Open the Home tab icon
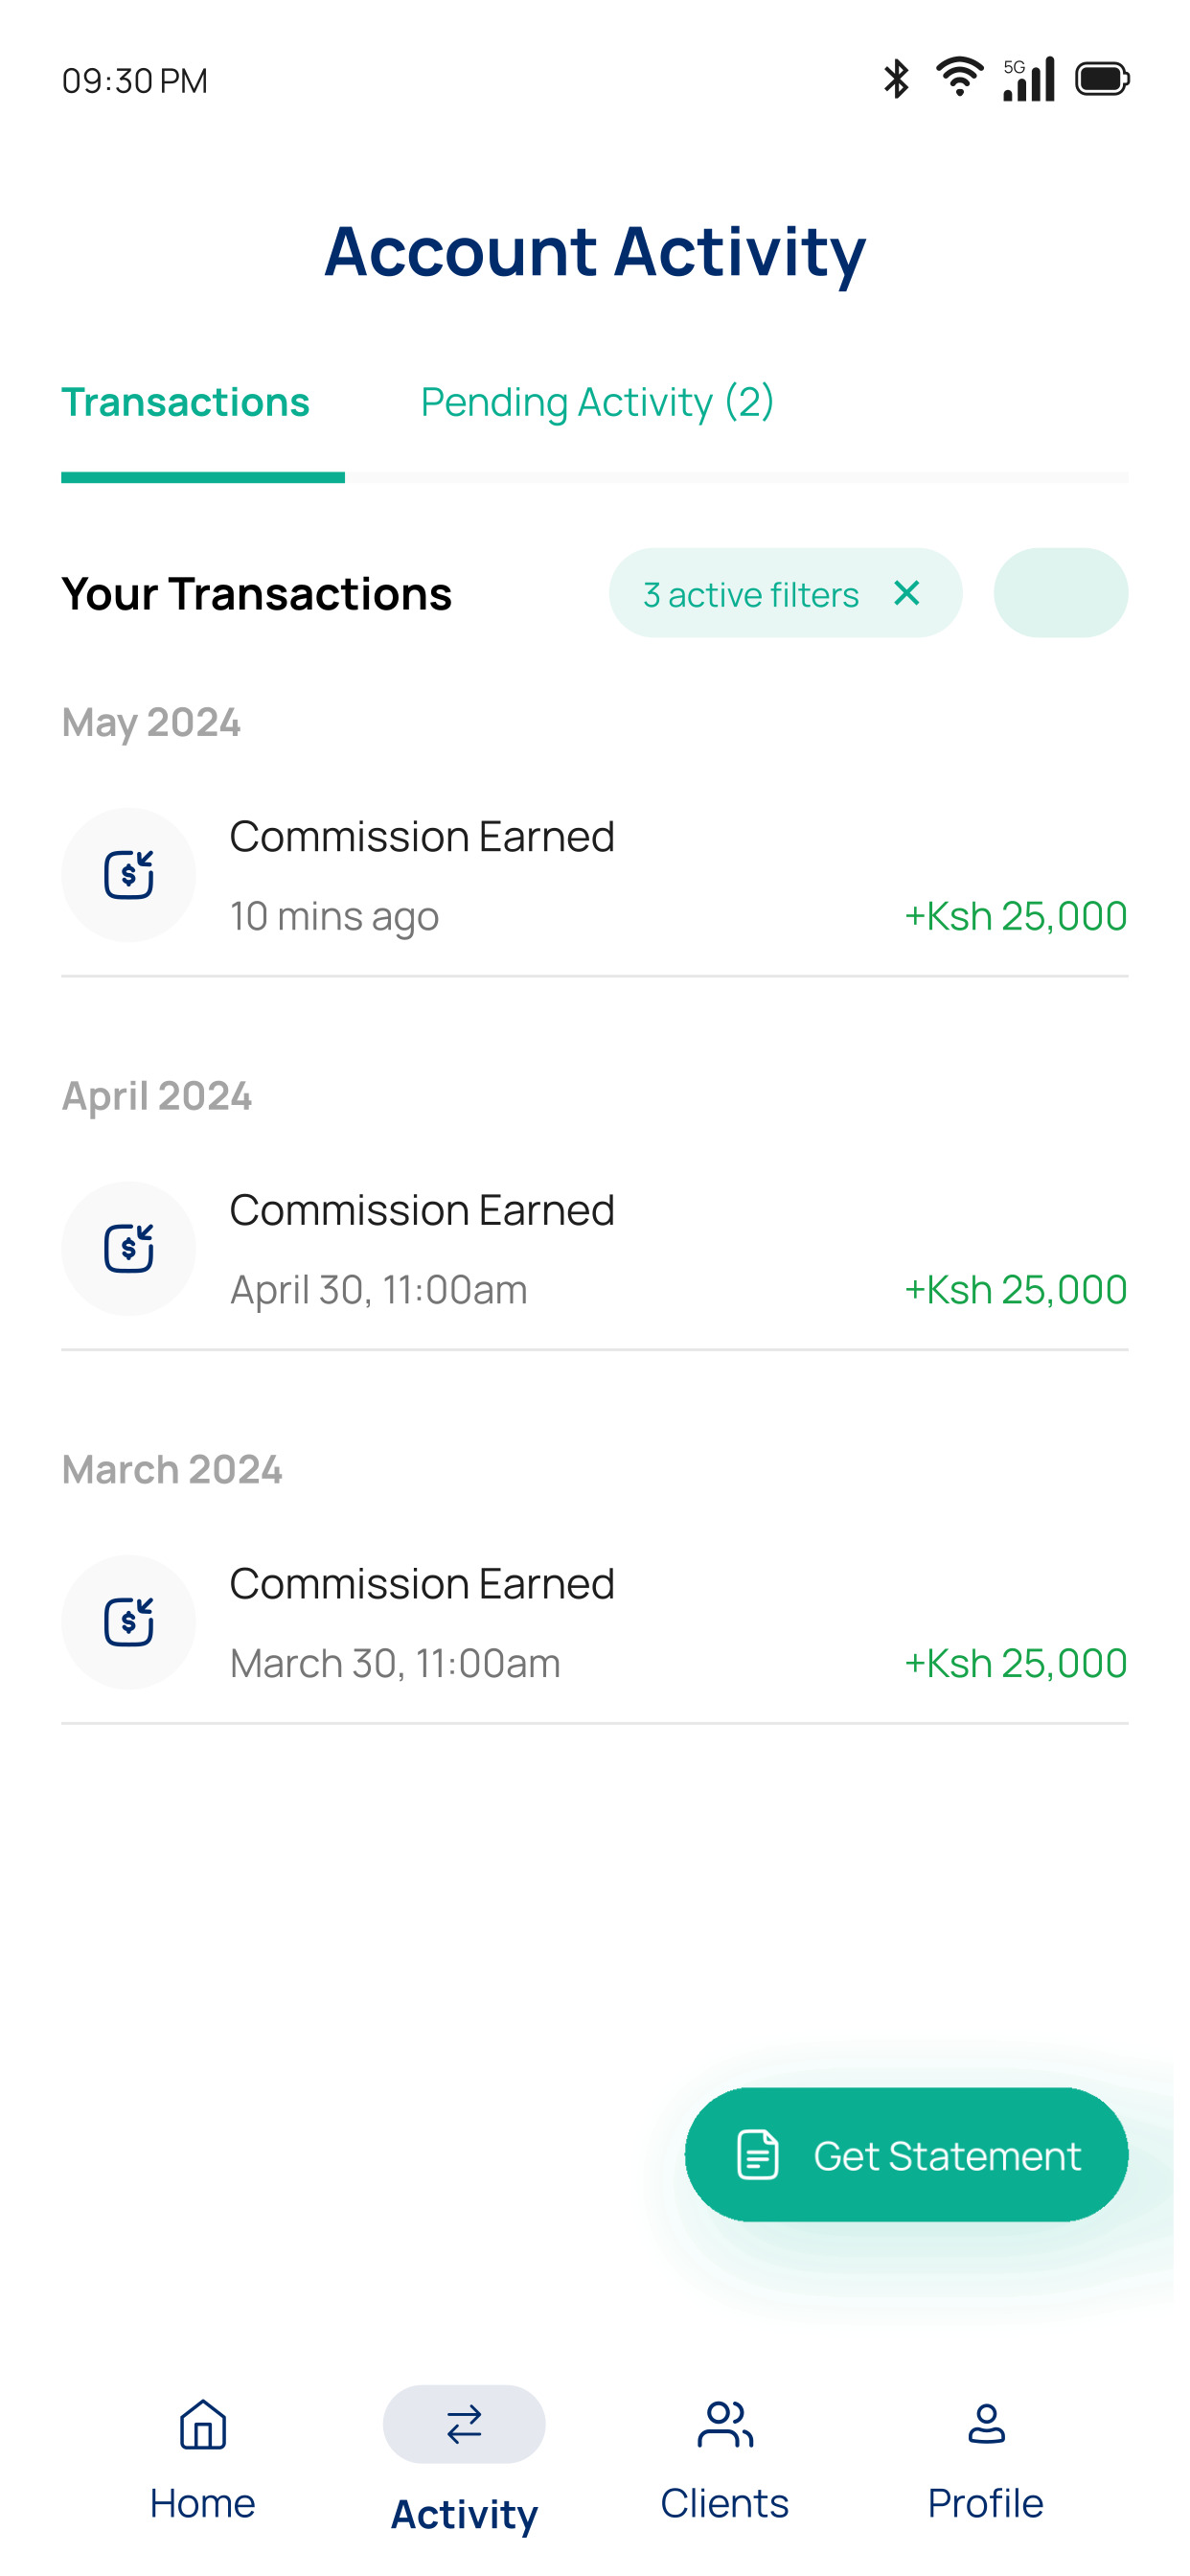Screen dimensions: 1190x2576 [203, 2424]
